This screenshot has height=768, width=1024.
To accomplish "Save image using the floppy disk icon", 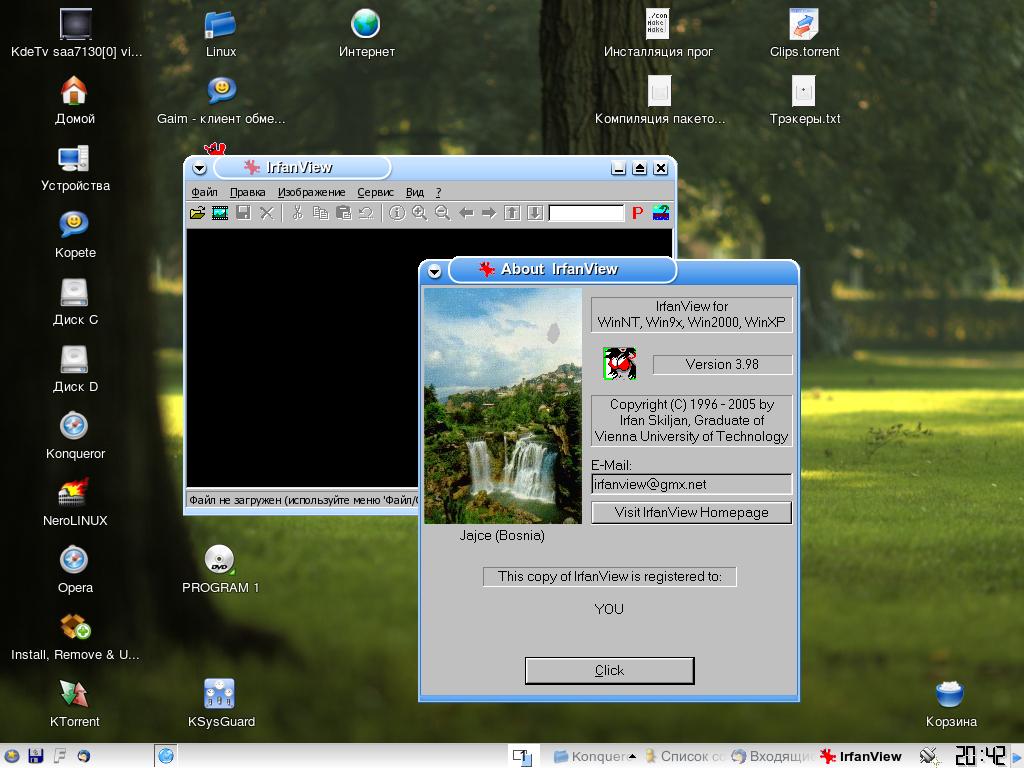I will [x=244, y=213].
